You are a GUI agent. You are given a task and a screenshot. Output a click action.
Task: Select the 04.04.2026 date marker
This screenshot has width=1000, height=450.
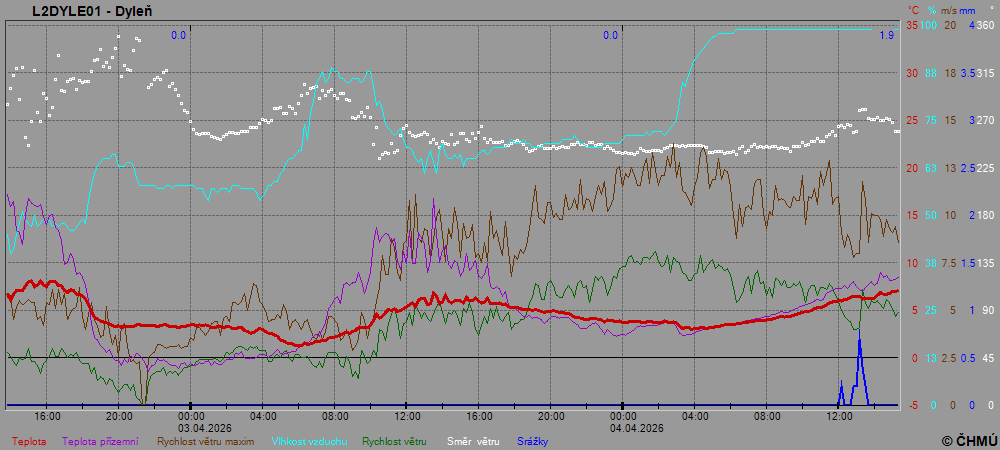pos(623,427)
